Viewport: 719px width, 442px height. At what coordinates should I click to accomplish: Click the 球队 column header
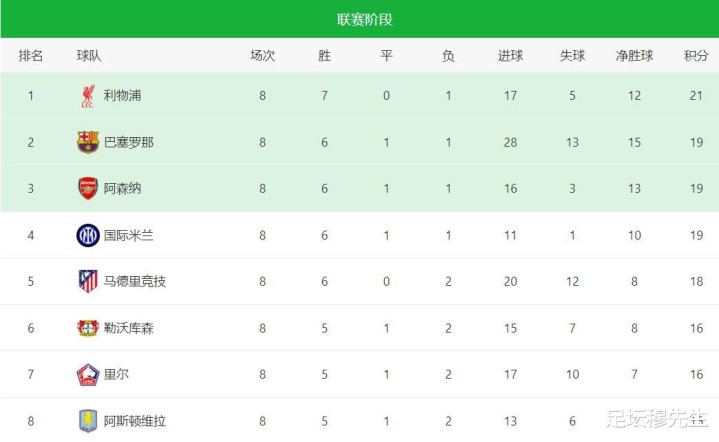click(x=89, y=56)
